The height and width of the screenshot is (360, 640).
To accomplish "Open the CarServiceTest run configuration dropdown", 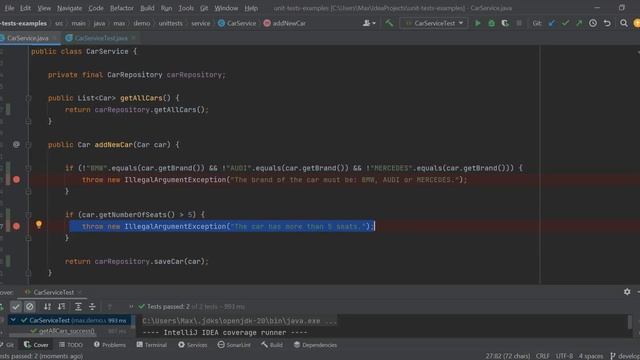I will click(x=433, y=23).
